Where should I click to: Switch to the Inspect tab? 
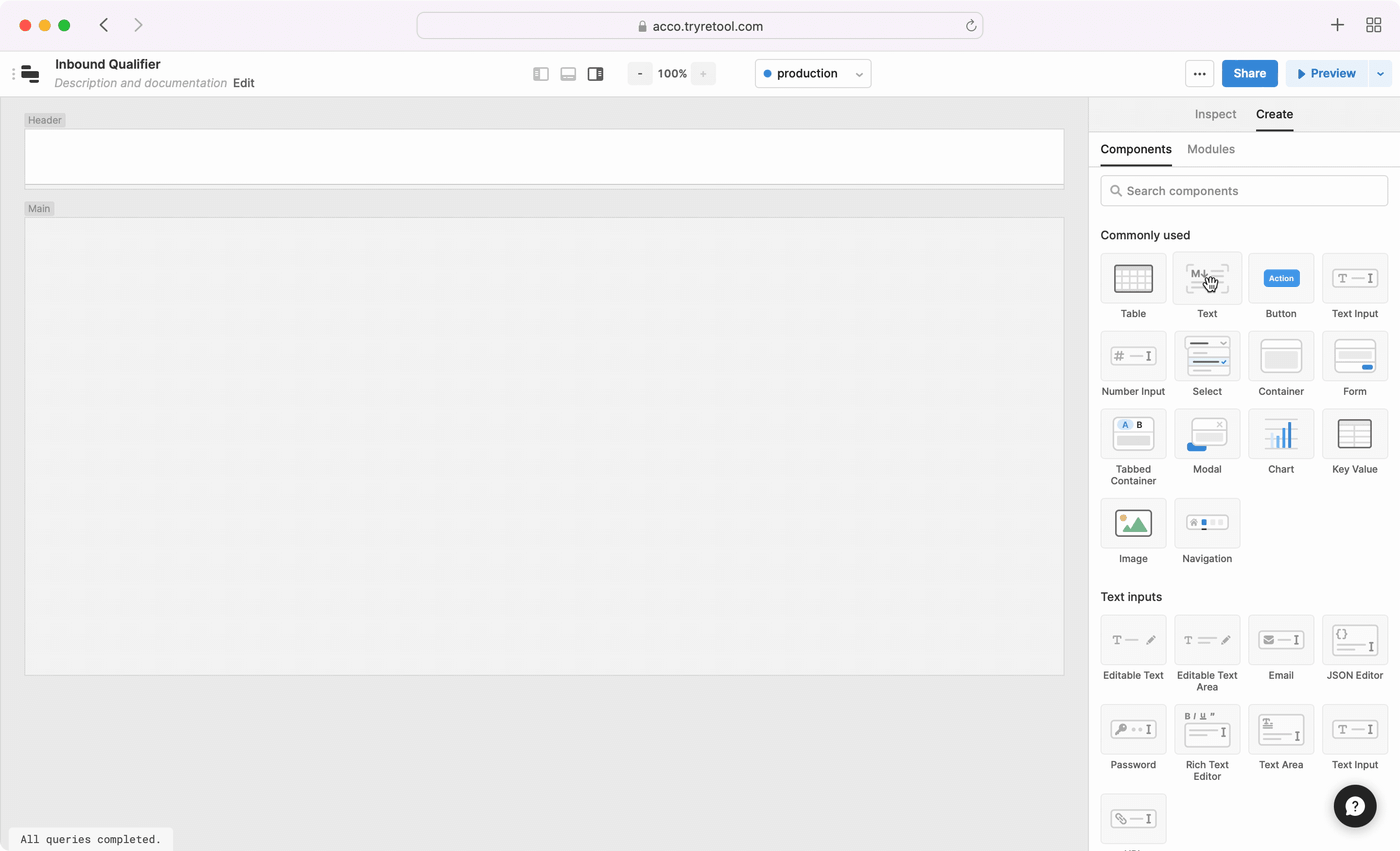pyautogui.click(x=1215, y=115)
